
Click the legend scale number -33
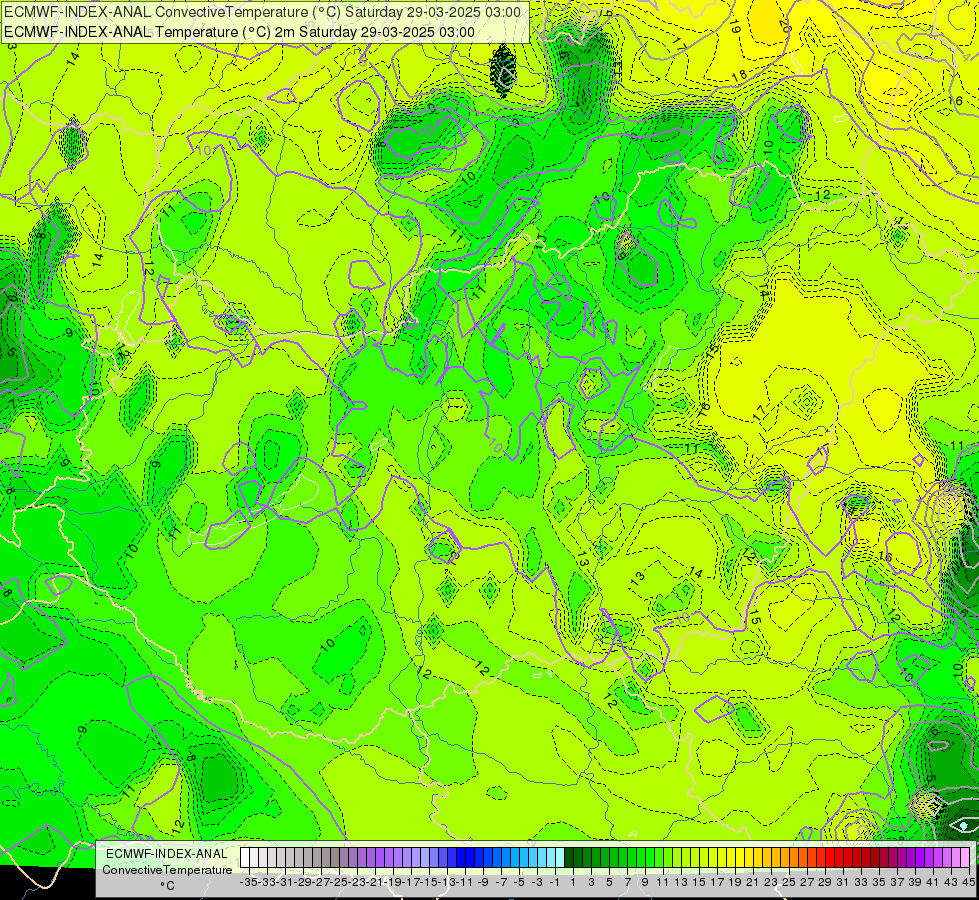point(268,882)
